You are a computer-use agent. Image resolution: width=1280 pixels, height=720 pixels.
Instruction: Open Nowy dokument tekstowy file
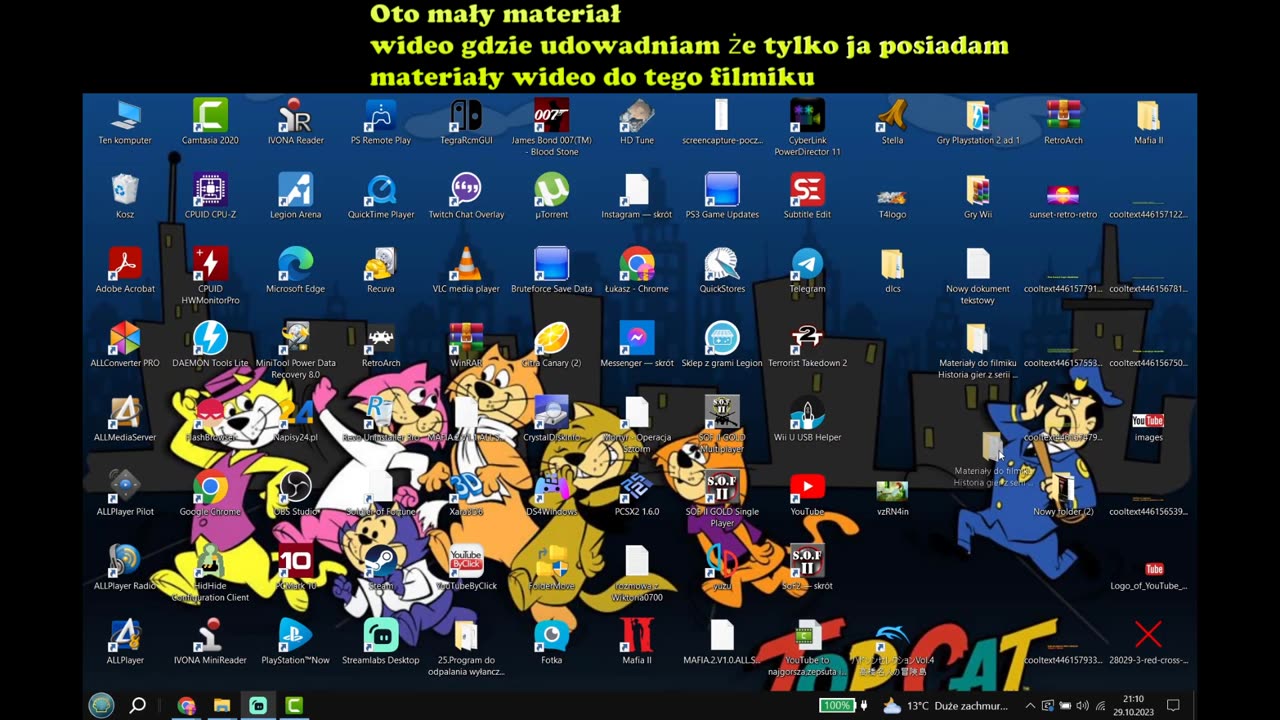click(x=978, y=275)
